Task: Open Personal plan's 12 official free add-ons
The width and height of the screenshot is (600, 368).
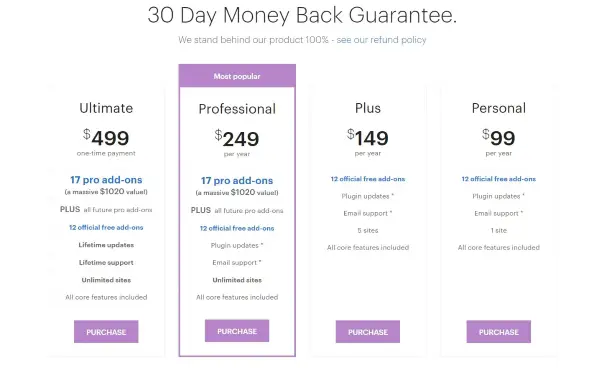Action: [499, 179]
